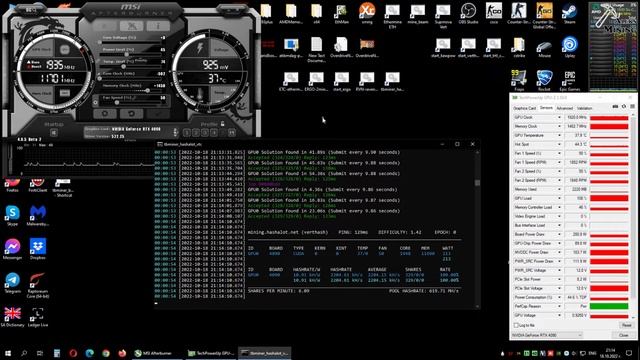Viewport: 640px width, 360px height.
Task: Switch to MSI Afterburner taskbar button
Action: point(157,353)
